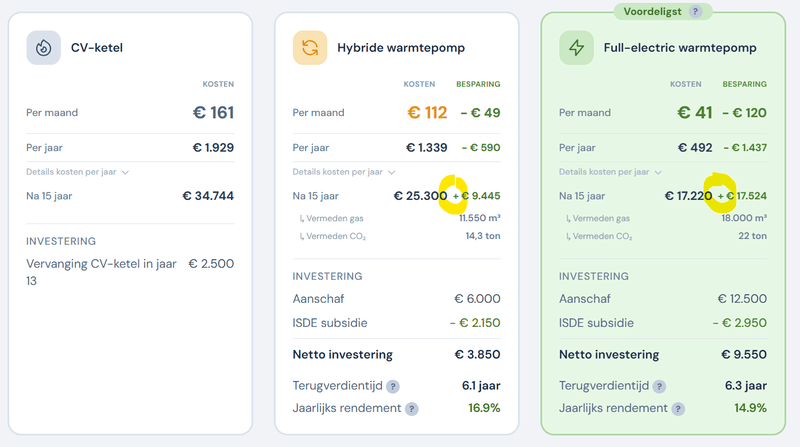Click the ISDE subsidie amount € 2.950

click(x=739, y=322)
